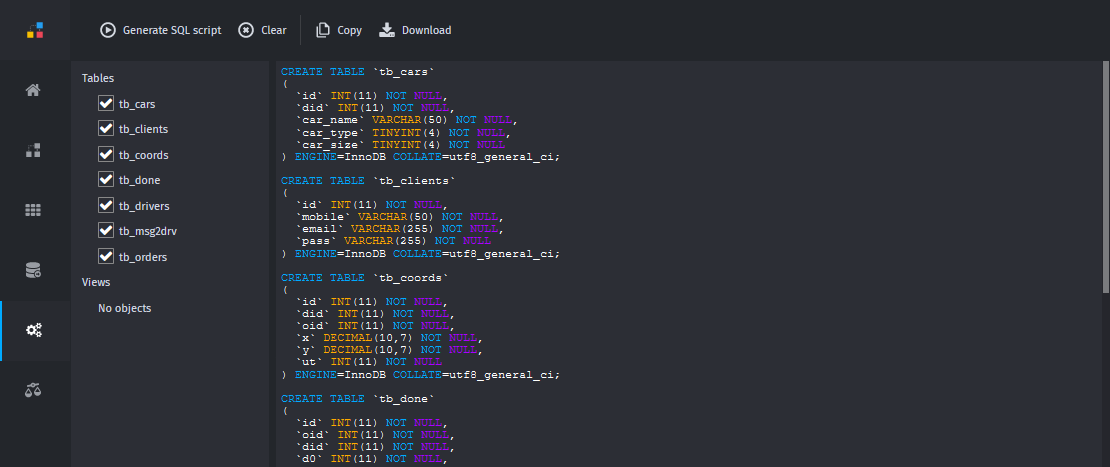Screen dimensions: 1110x467
Task: Open the home icon in sidebar
Action: 33,90
